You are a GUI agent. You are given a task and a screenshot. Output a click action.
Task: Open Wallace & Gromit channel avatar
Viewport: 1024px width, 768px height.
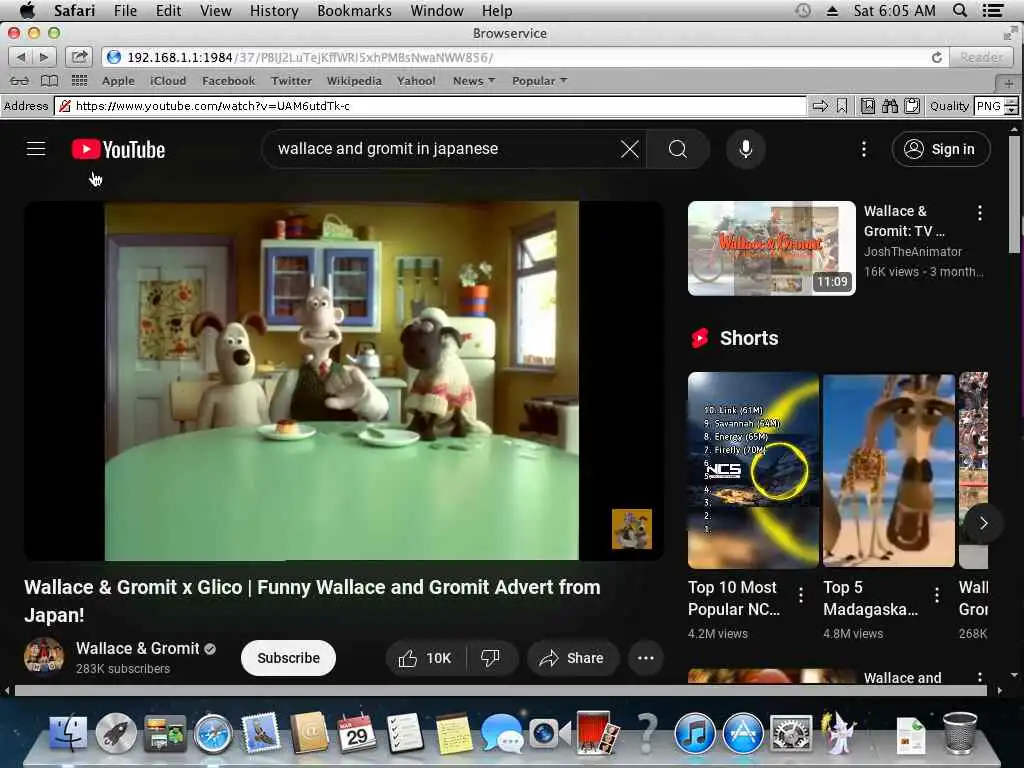coord(44,657)
